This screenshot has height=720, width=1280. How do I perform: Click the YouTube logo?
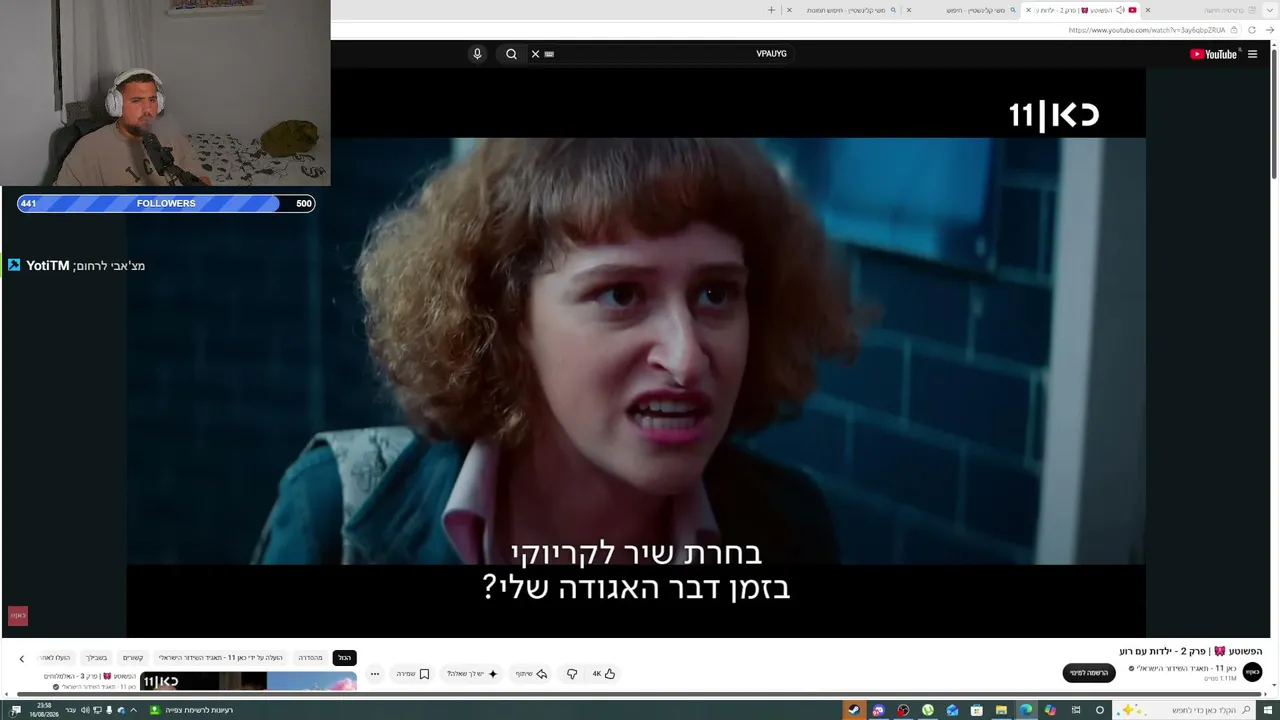(1213, 54)
